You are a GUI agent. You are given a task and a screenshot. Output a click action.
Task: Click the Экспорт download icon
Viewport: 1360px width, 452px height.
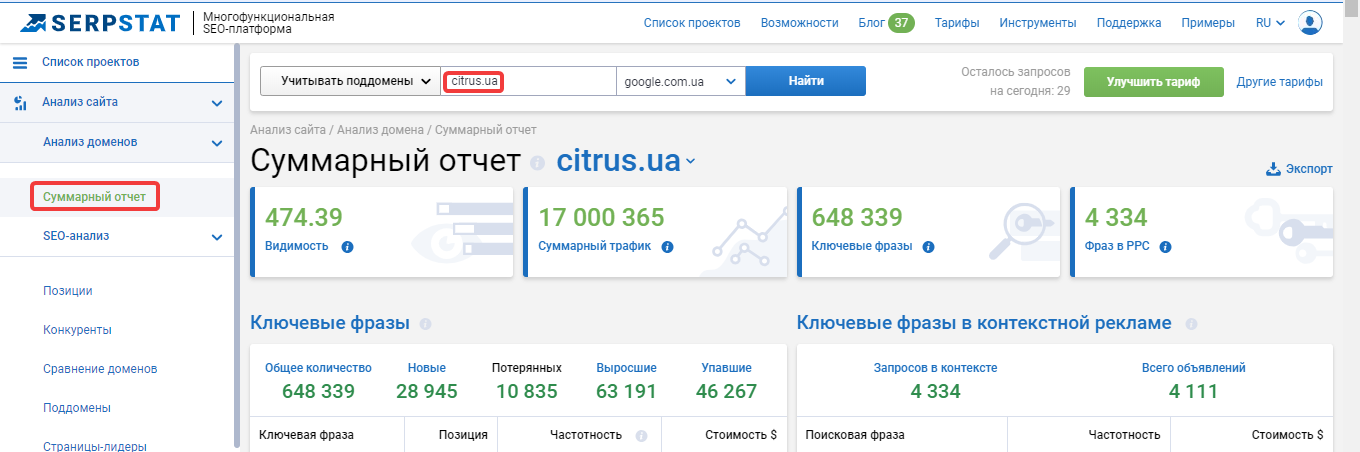point(1273,169)
